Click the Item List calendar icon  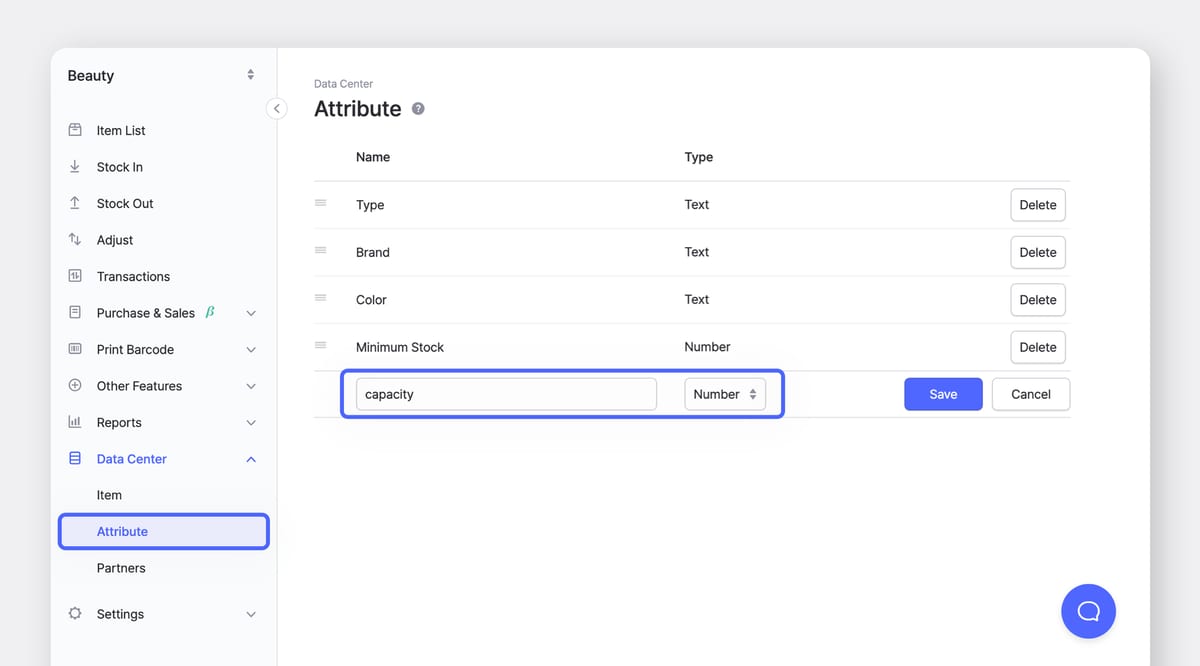click(x=75, y=130)
